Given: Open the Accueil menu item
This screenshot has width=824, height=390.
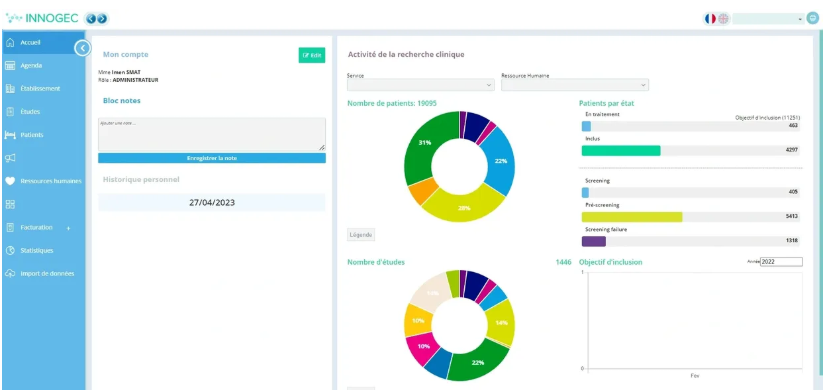Looking at the screenshot, I should [x=30, y=43].
